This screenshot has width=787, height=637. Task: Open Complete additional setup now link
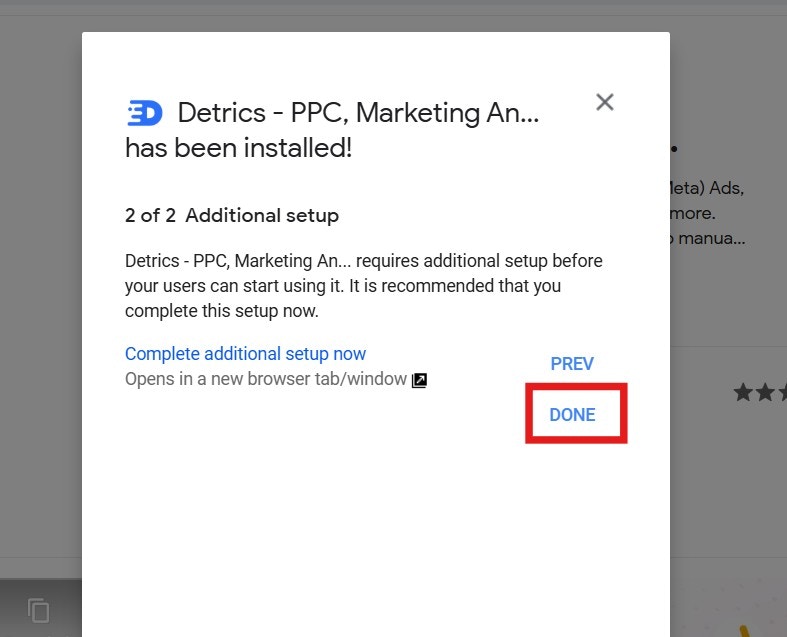pos(245,354)
